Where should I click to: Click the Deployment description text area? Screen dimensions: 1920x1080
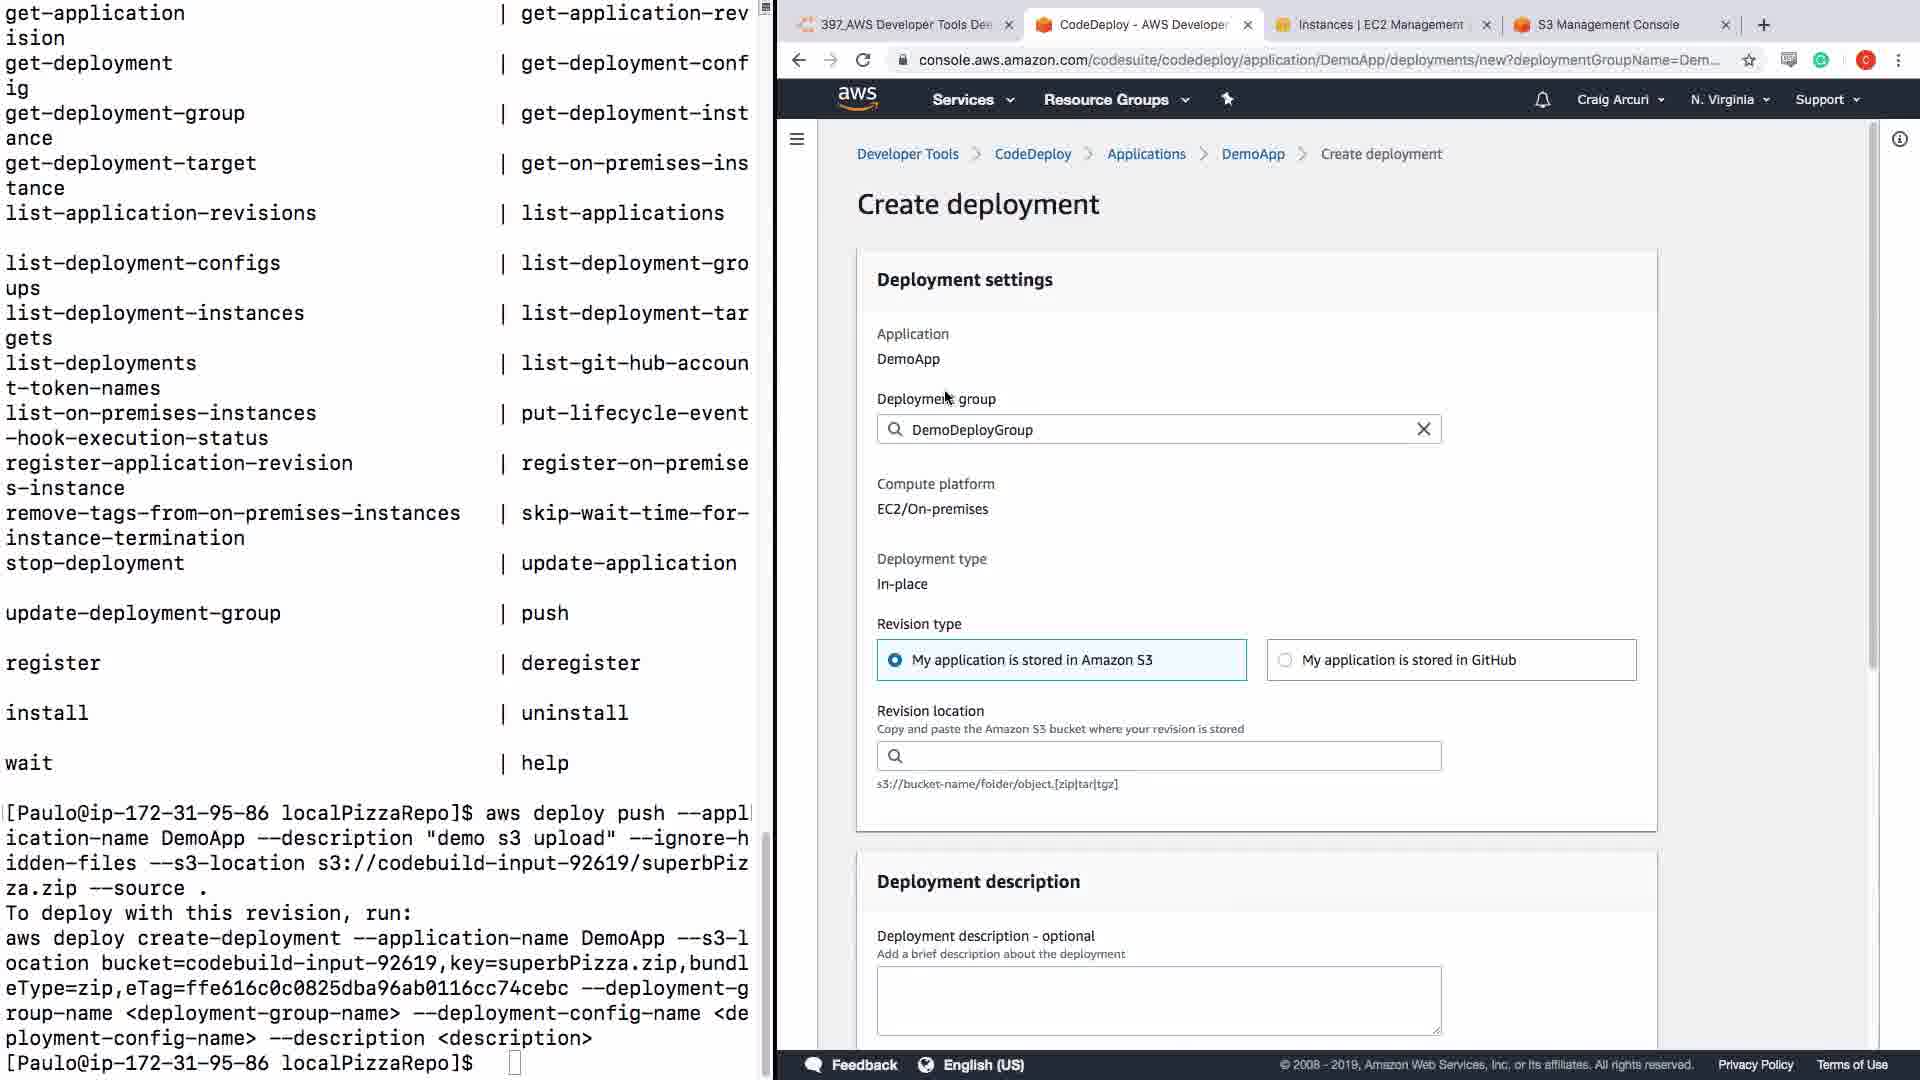pyautogui.click(x=1158, y=1000)
